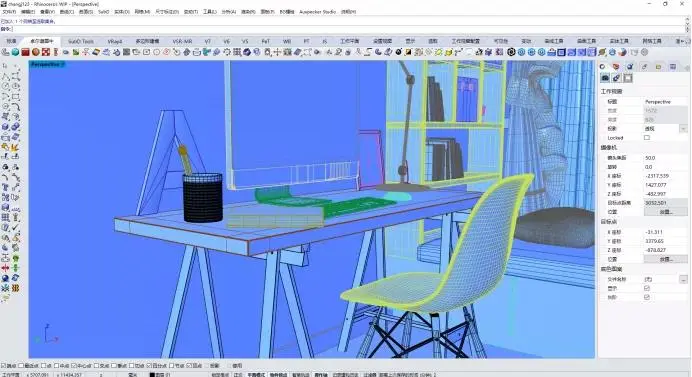The width and height of the screenshot is (692, 377).
Task: Open the Ayepecker Studio menu
Action: 318,12
